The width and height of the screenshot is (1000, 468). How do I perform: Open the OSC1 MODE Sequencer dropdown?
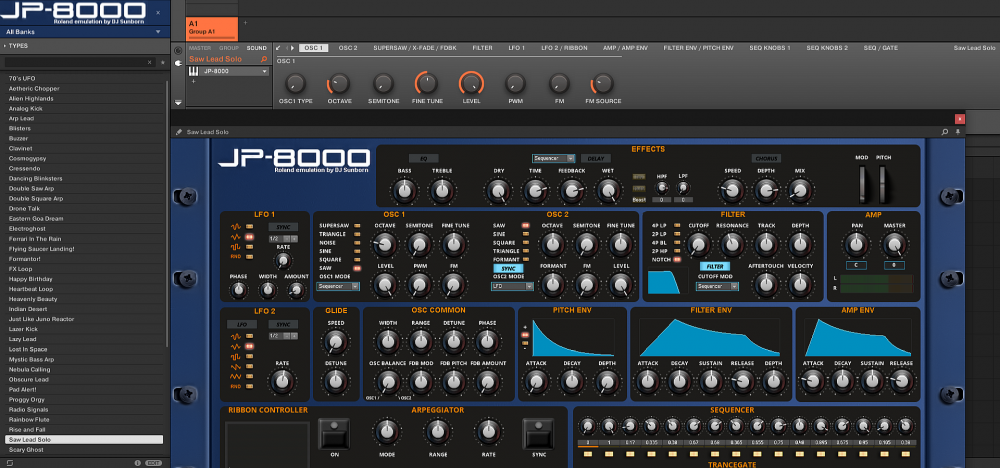[x=338, y=287]
